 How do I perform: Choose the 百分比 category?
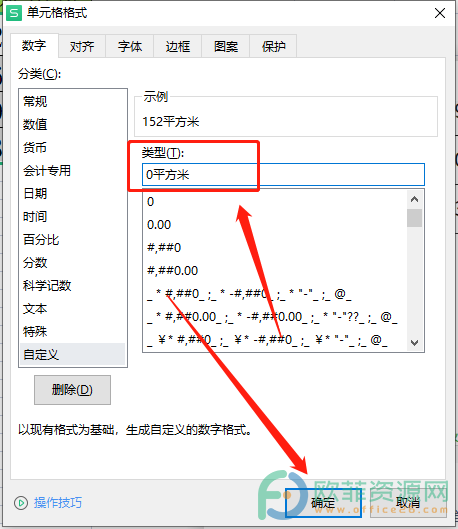pos(73,240)
